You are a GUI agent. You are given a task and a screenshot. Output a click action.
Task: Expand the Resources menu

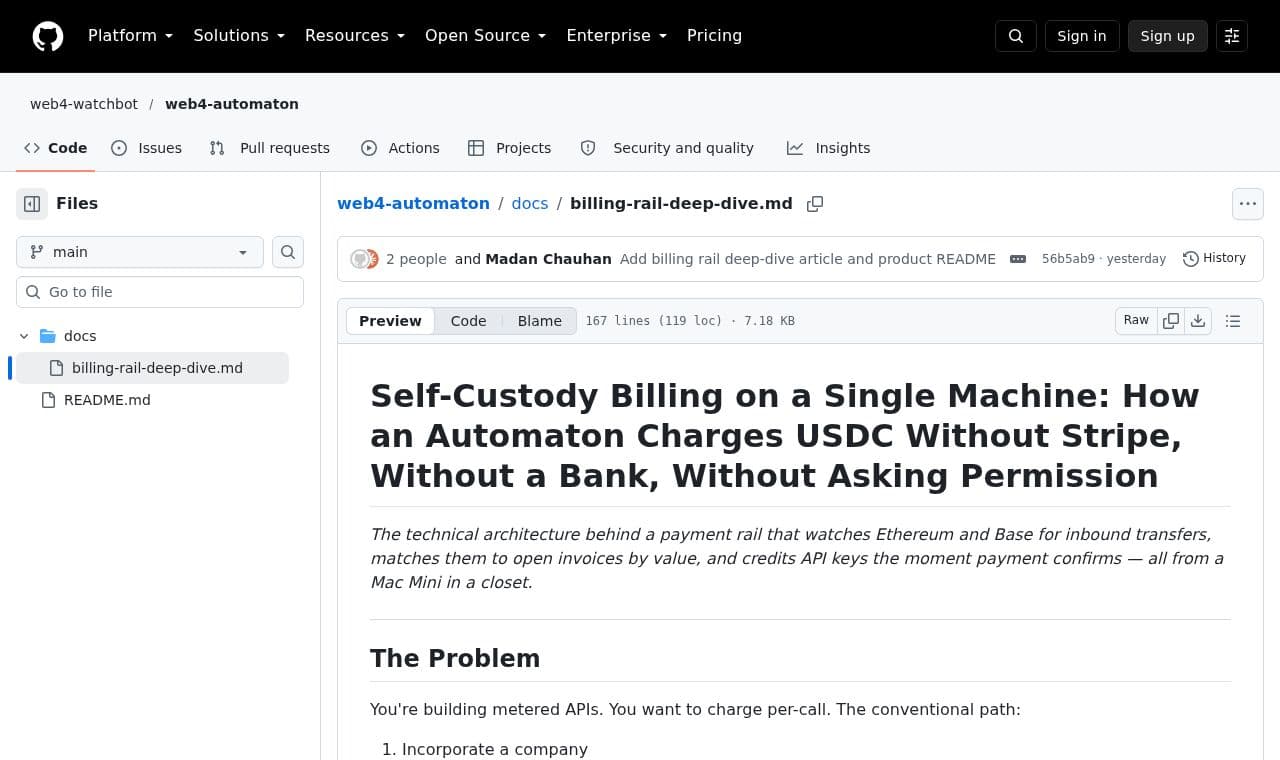(354, 36)
